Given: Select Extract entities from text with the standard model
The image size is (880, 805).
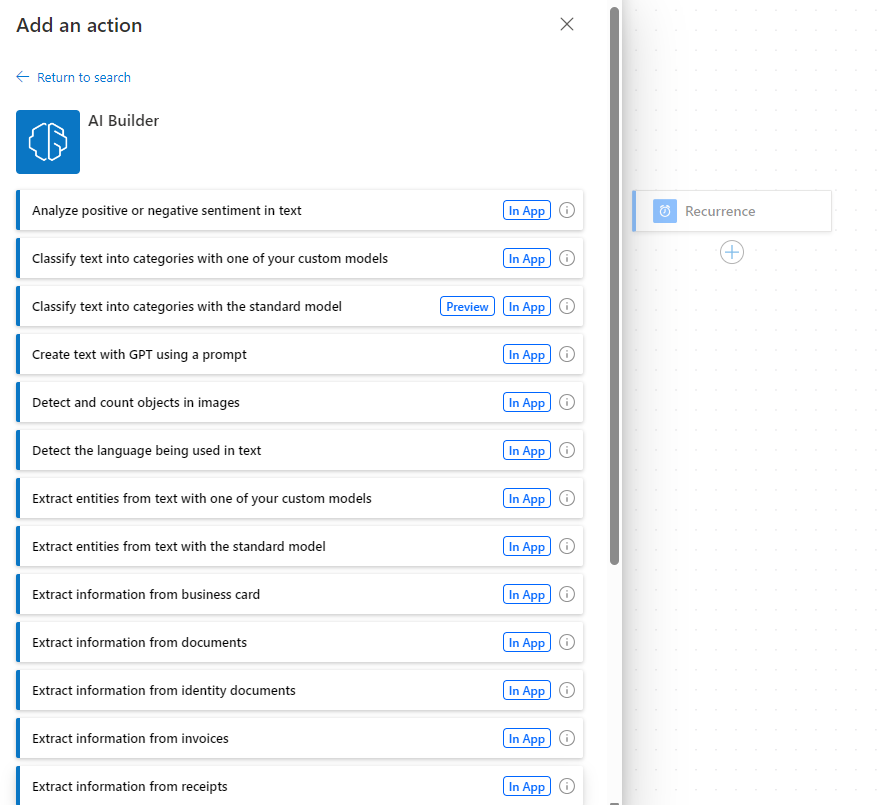Looking at the screenshot, I should 300,546.
